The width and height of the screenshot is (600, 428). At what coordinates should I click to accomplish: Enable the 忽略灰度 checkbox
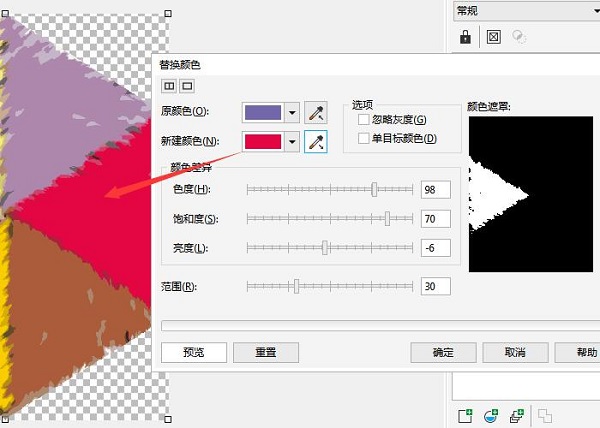(x=364, y=120)
